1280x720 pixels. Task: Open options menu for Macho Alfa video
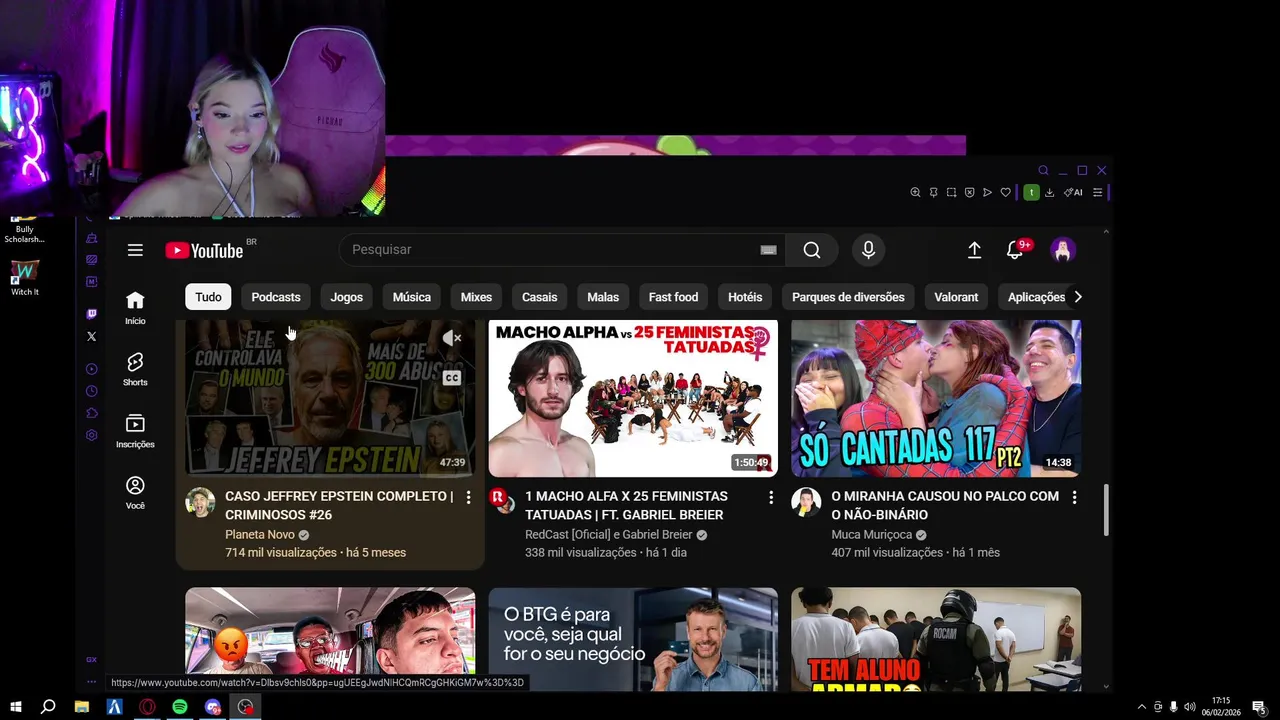click(x=771, y=497)
